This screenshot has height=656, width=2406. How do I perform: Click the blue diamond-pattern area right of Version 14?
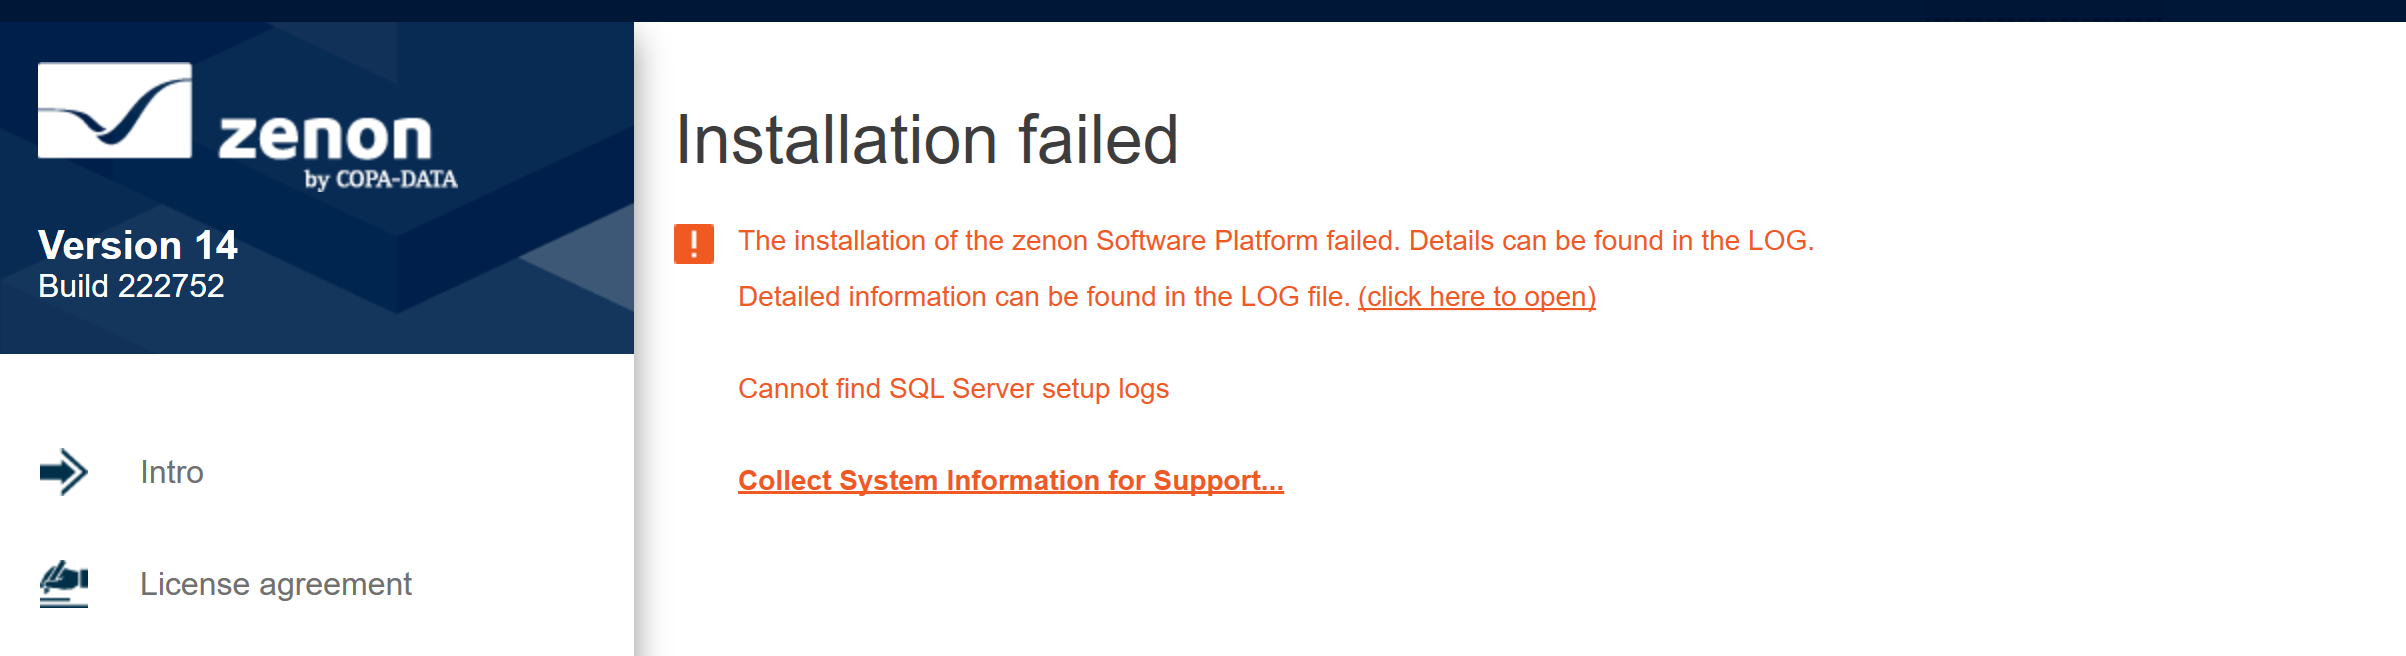pyautogui.click(x=450, y=270)
